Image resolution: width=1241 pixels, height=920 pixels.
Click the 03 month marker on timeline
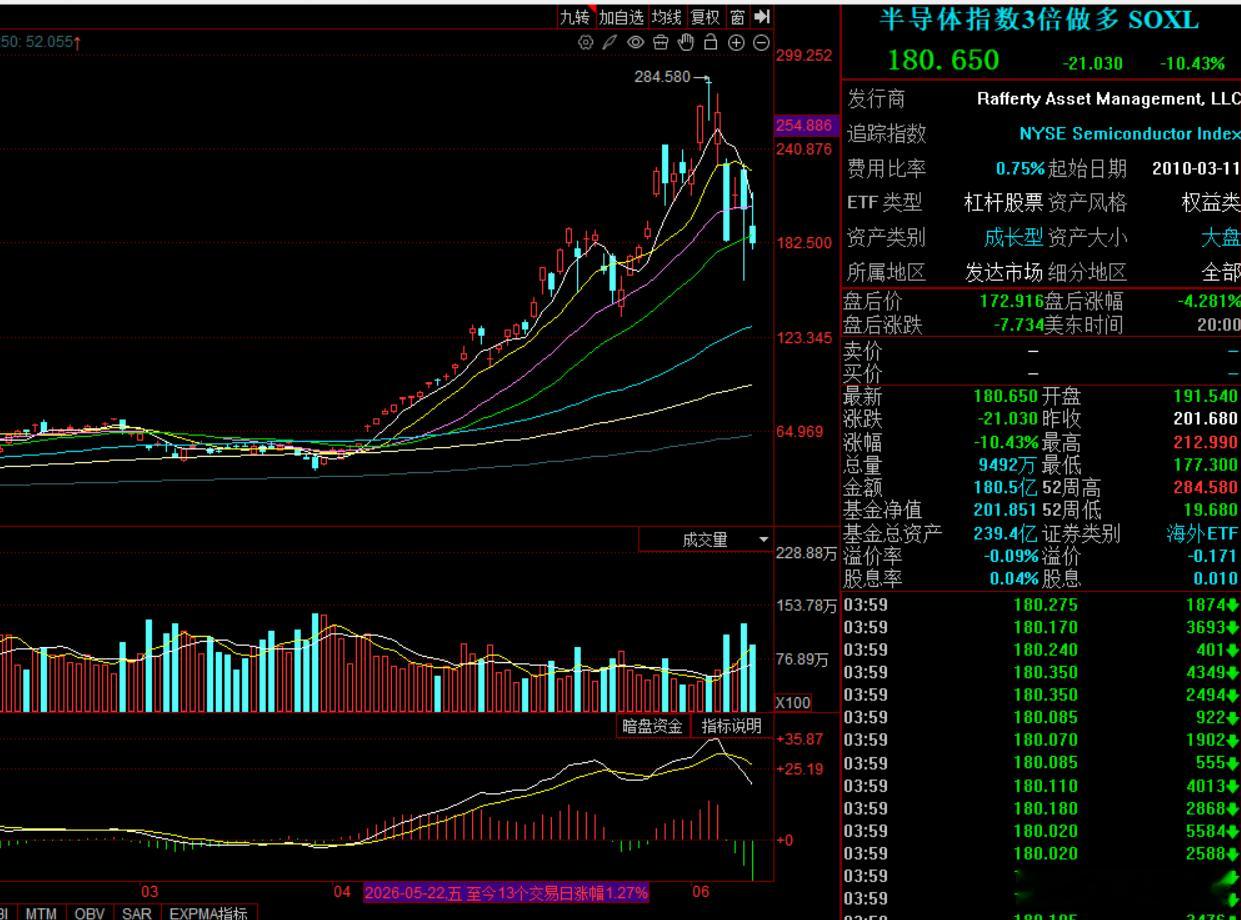coord(149,891)
